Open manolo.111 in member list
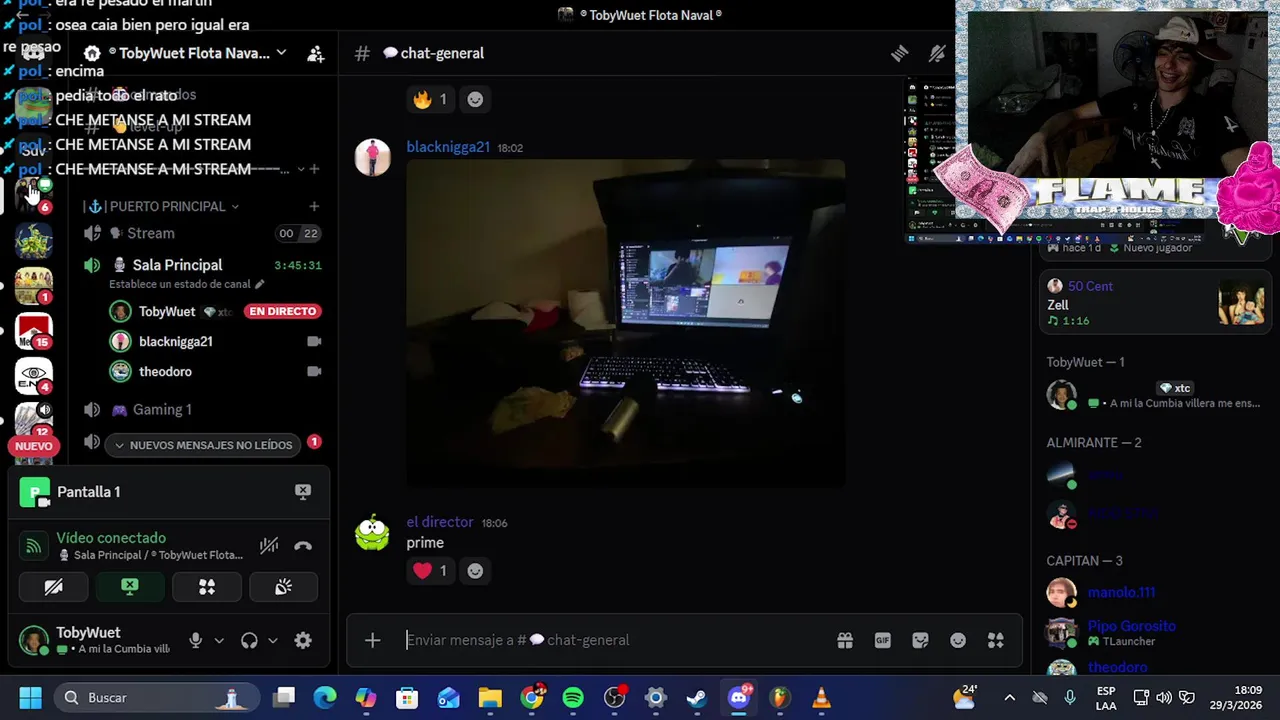The width and height of the screenshot is (1280, 720). pos(1122,592)
